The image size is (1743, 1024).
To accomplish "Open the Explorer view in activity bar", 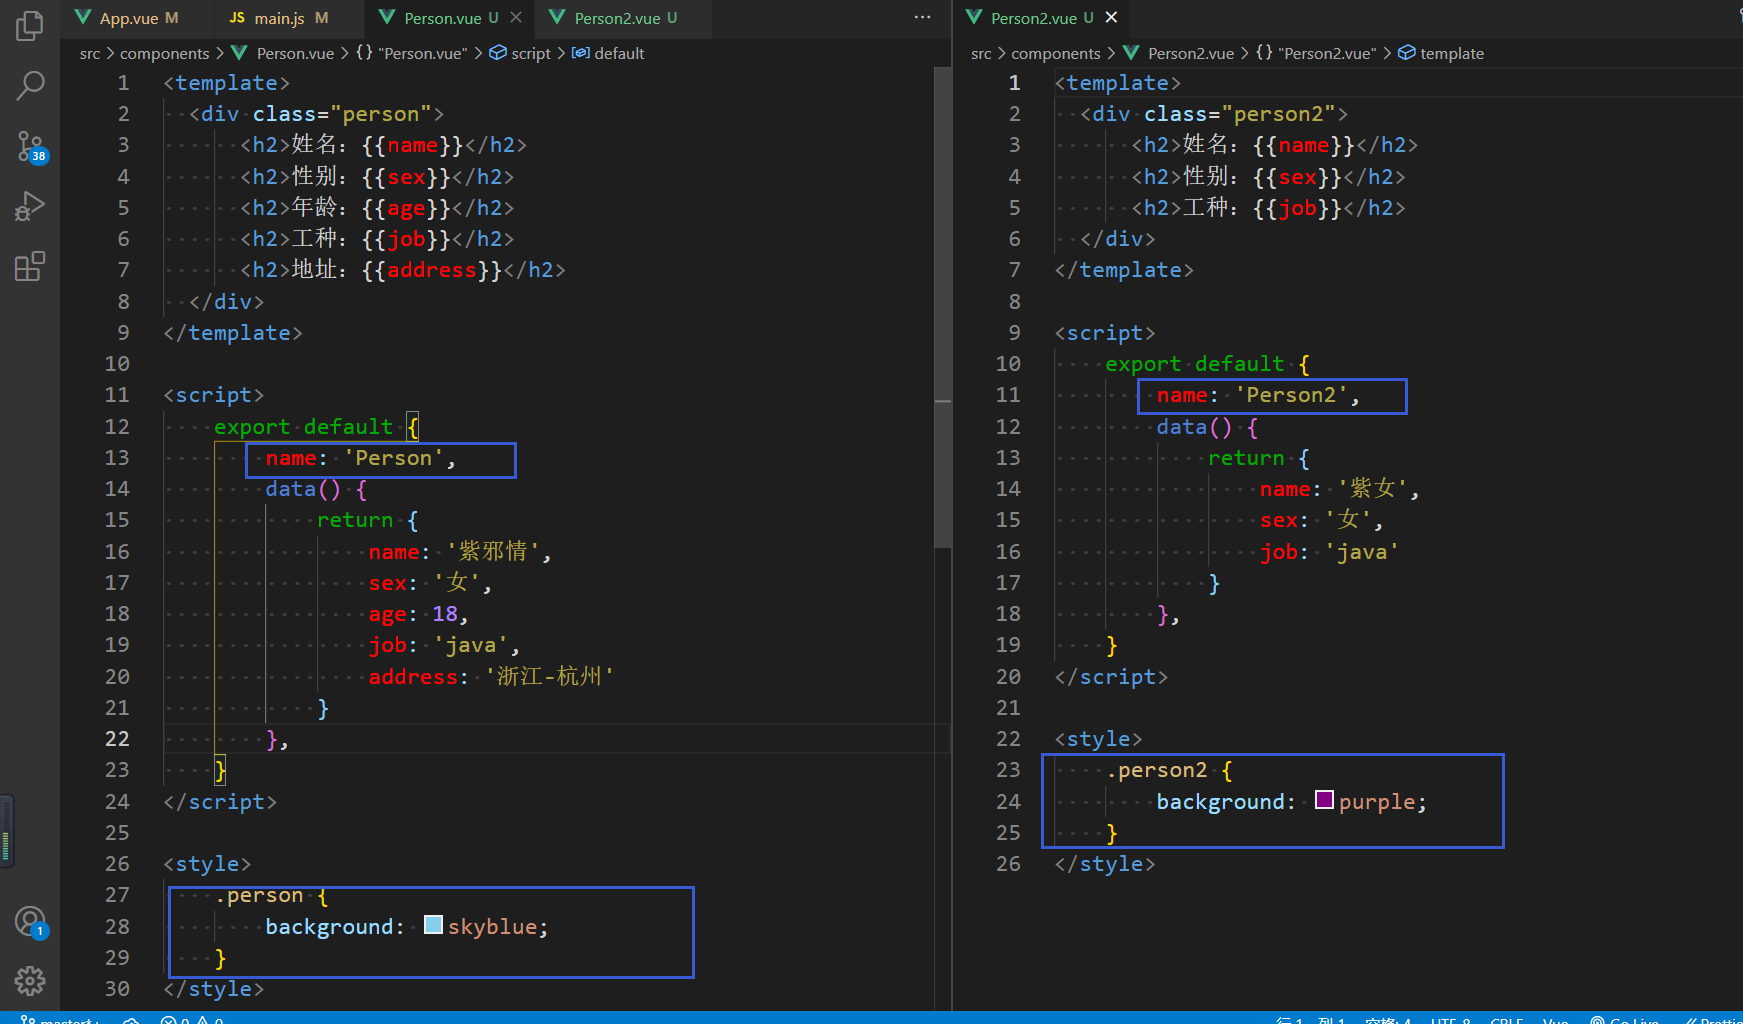I will click(x=30, y=26).
